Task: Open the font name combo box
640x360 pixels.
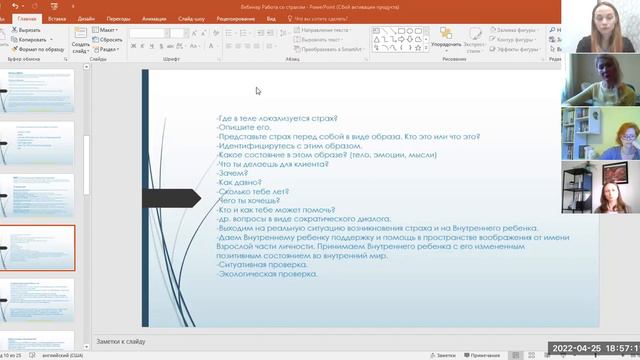Action: (149, 33)
